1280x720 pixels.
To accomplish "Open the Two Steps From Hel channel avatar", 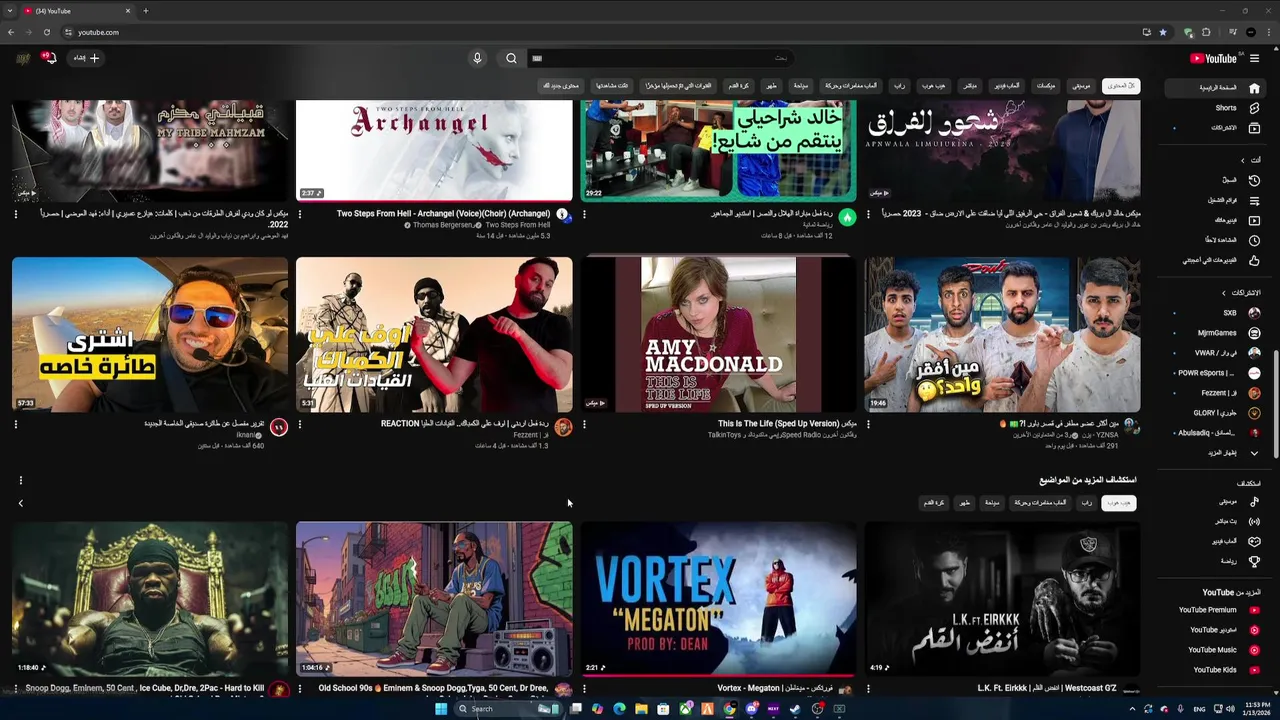I will (x=562, y=215).
